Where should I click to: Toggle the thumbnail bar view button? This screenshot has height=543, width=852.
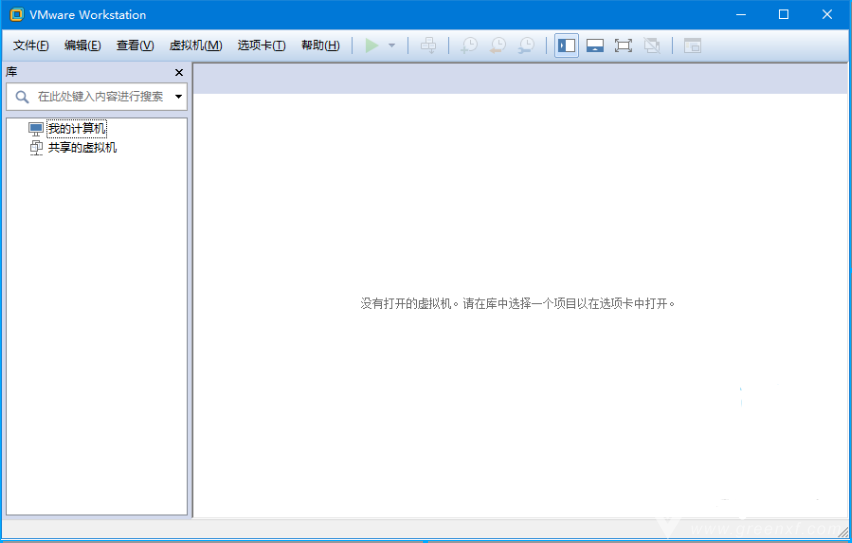tap(595, 46)
